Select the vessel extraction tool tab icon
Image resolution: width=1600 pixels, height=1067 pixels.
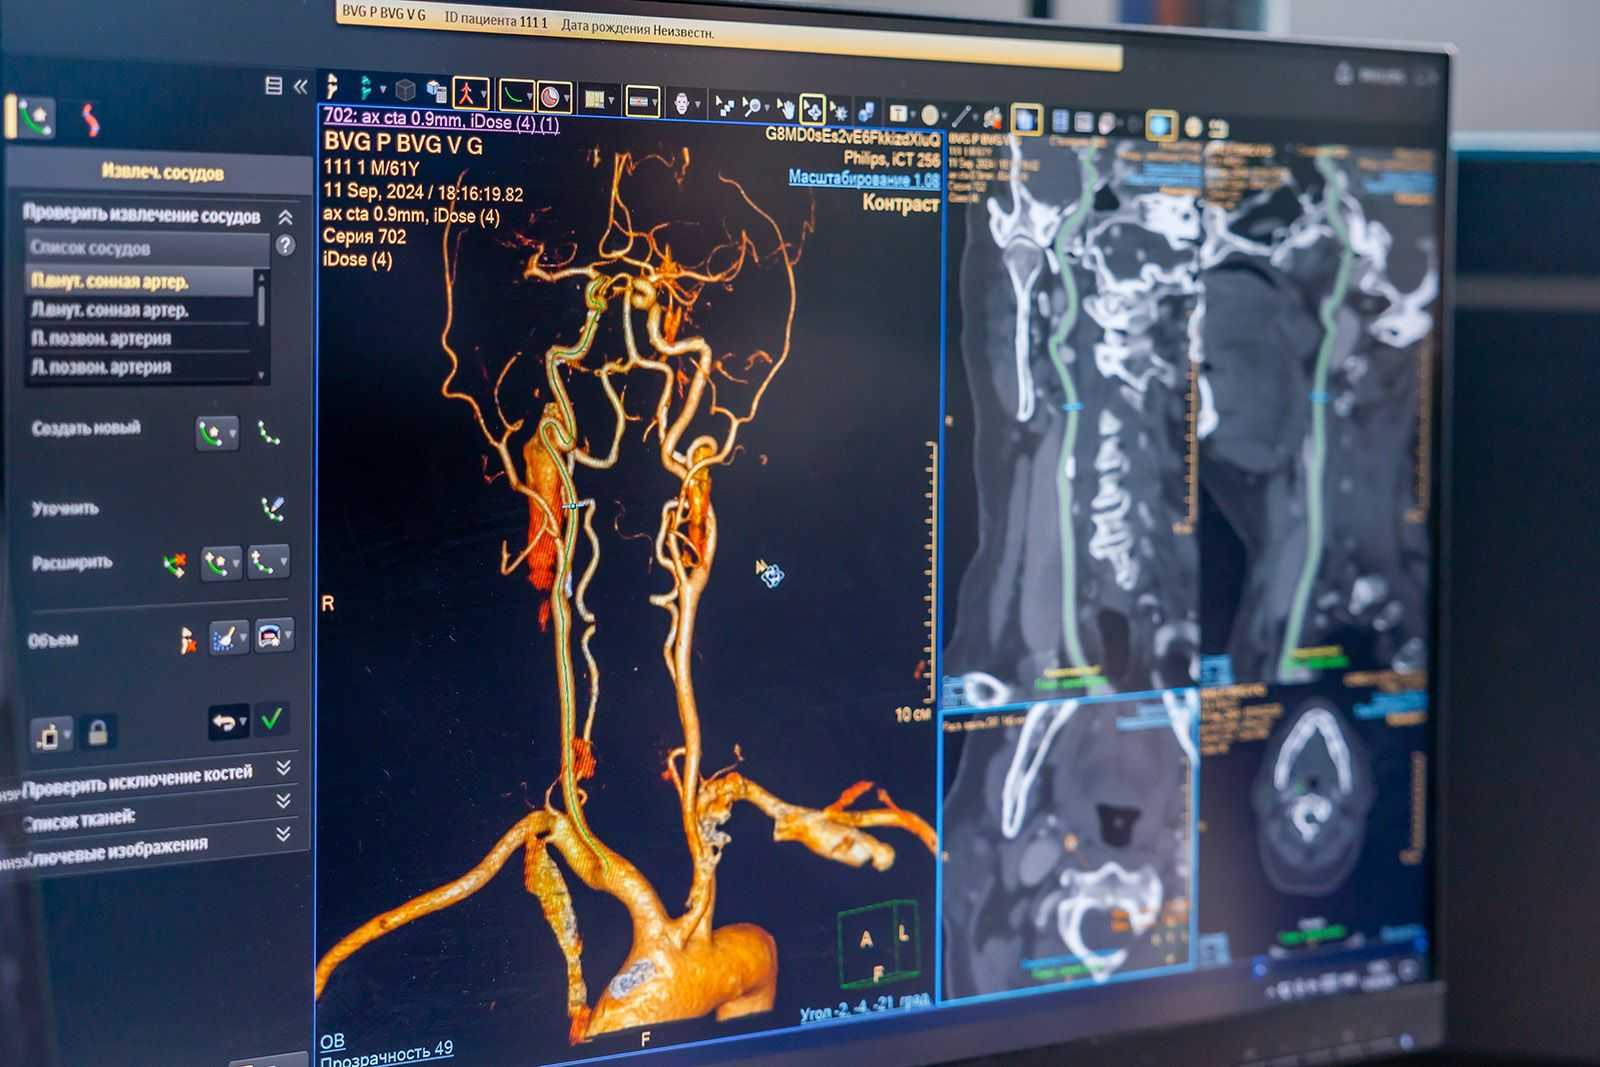pos(36,118)
